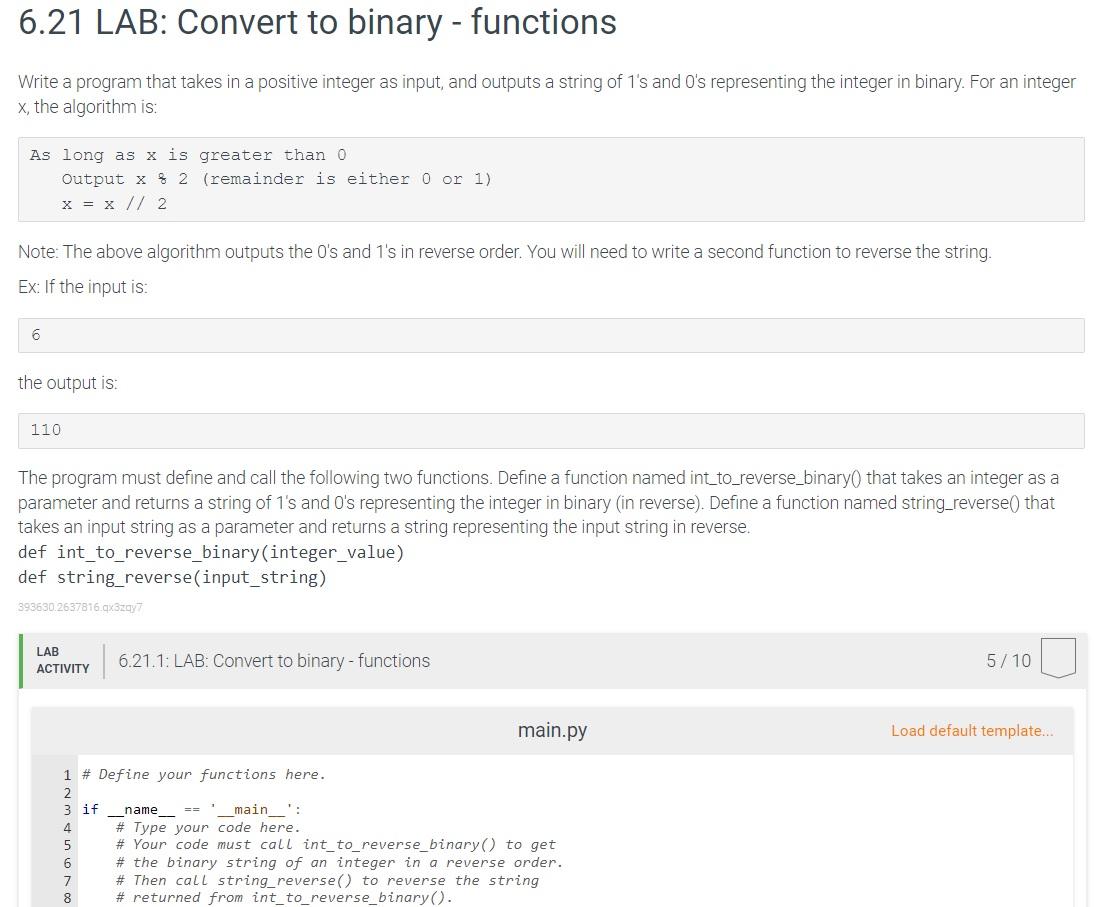Viewport: 1106px width, 907px height.
Task: Click the LAB ACTIVITY label
Action: [x=60, y=661]
